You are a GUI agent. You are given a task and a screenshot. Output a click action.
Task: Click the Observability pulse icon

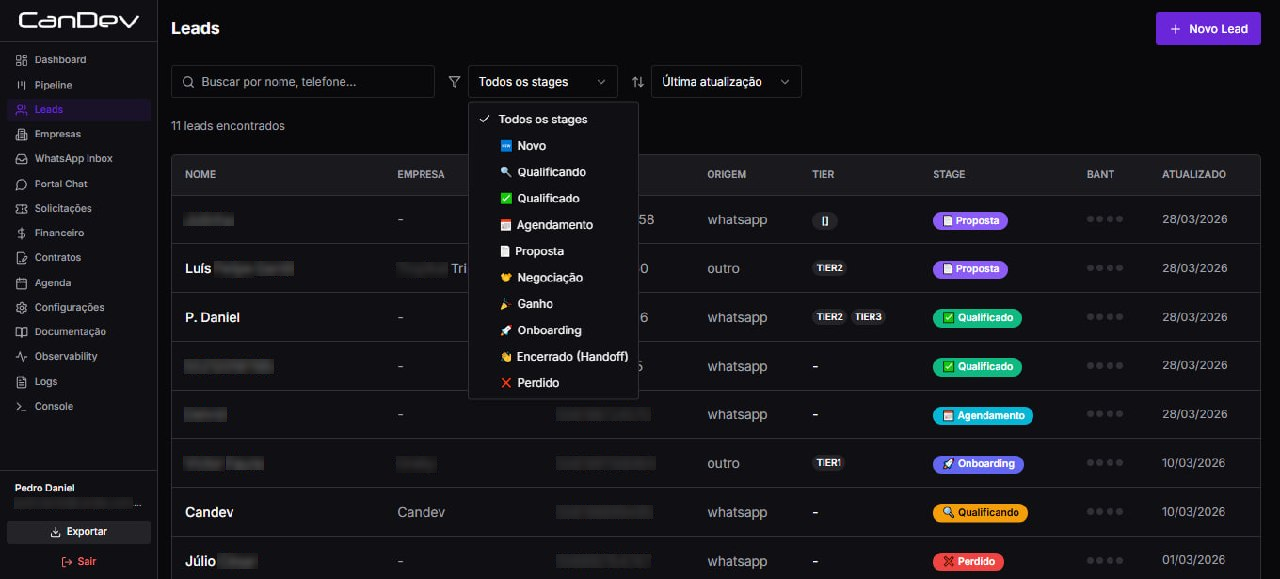(22, 357)
